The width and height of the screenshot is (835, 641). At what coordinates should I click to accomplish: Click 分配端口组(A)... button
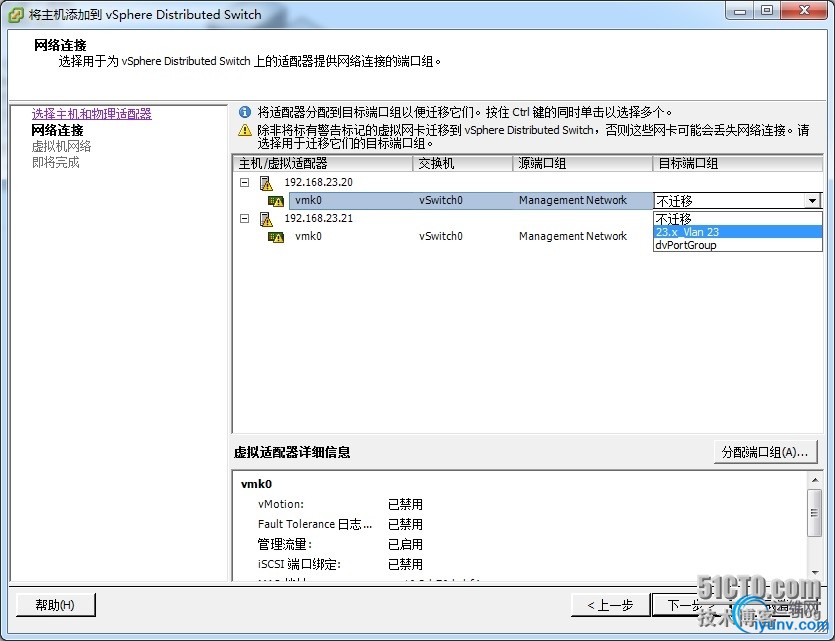click(765, 452)
